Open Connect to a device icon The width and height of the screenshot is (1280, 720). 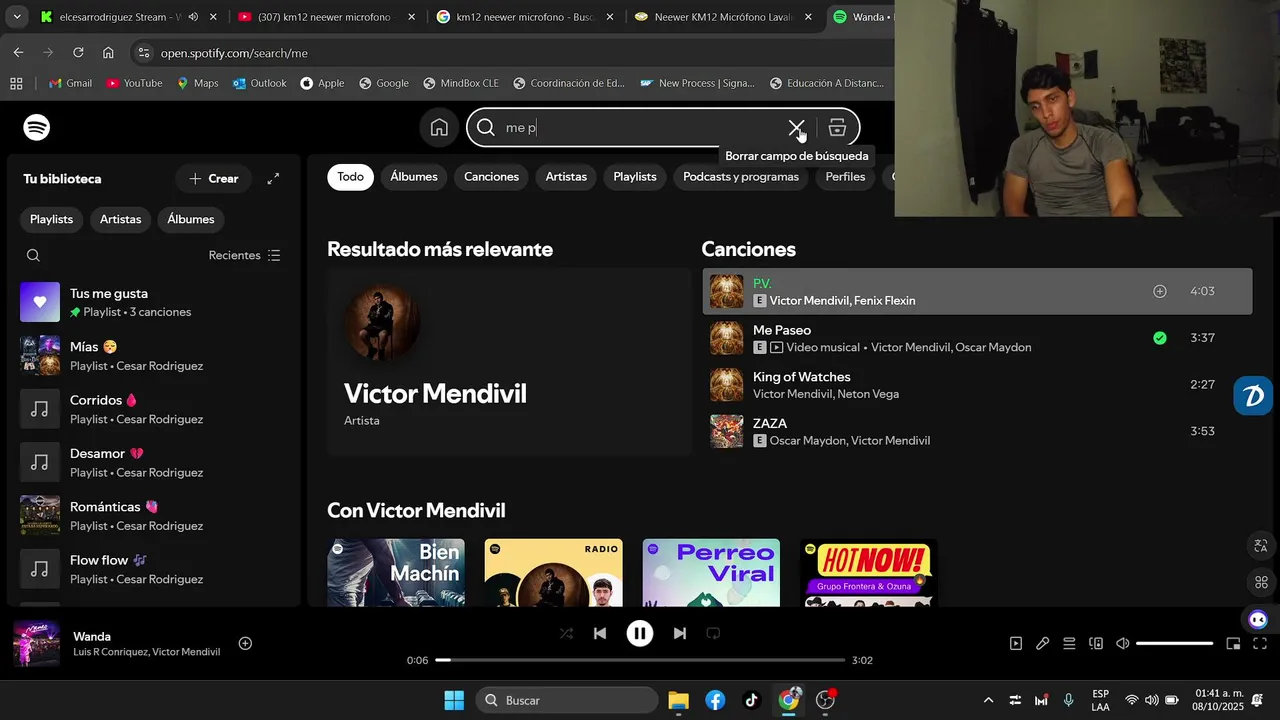[1096, 644]
